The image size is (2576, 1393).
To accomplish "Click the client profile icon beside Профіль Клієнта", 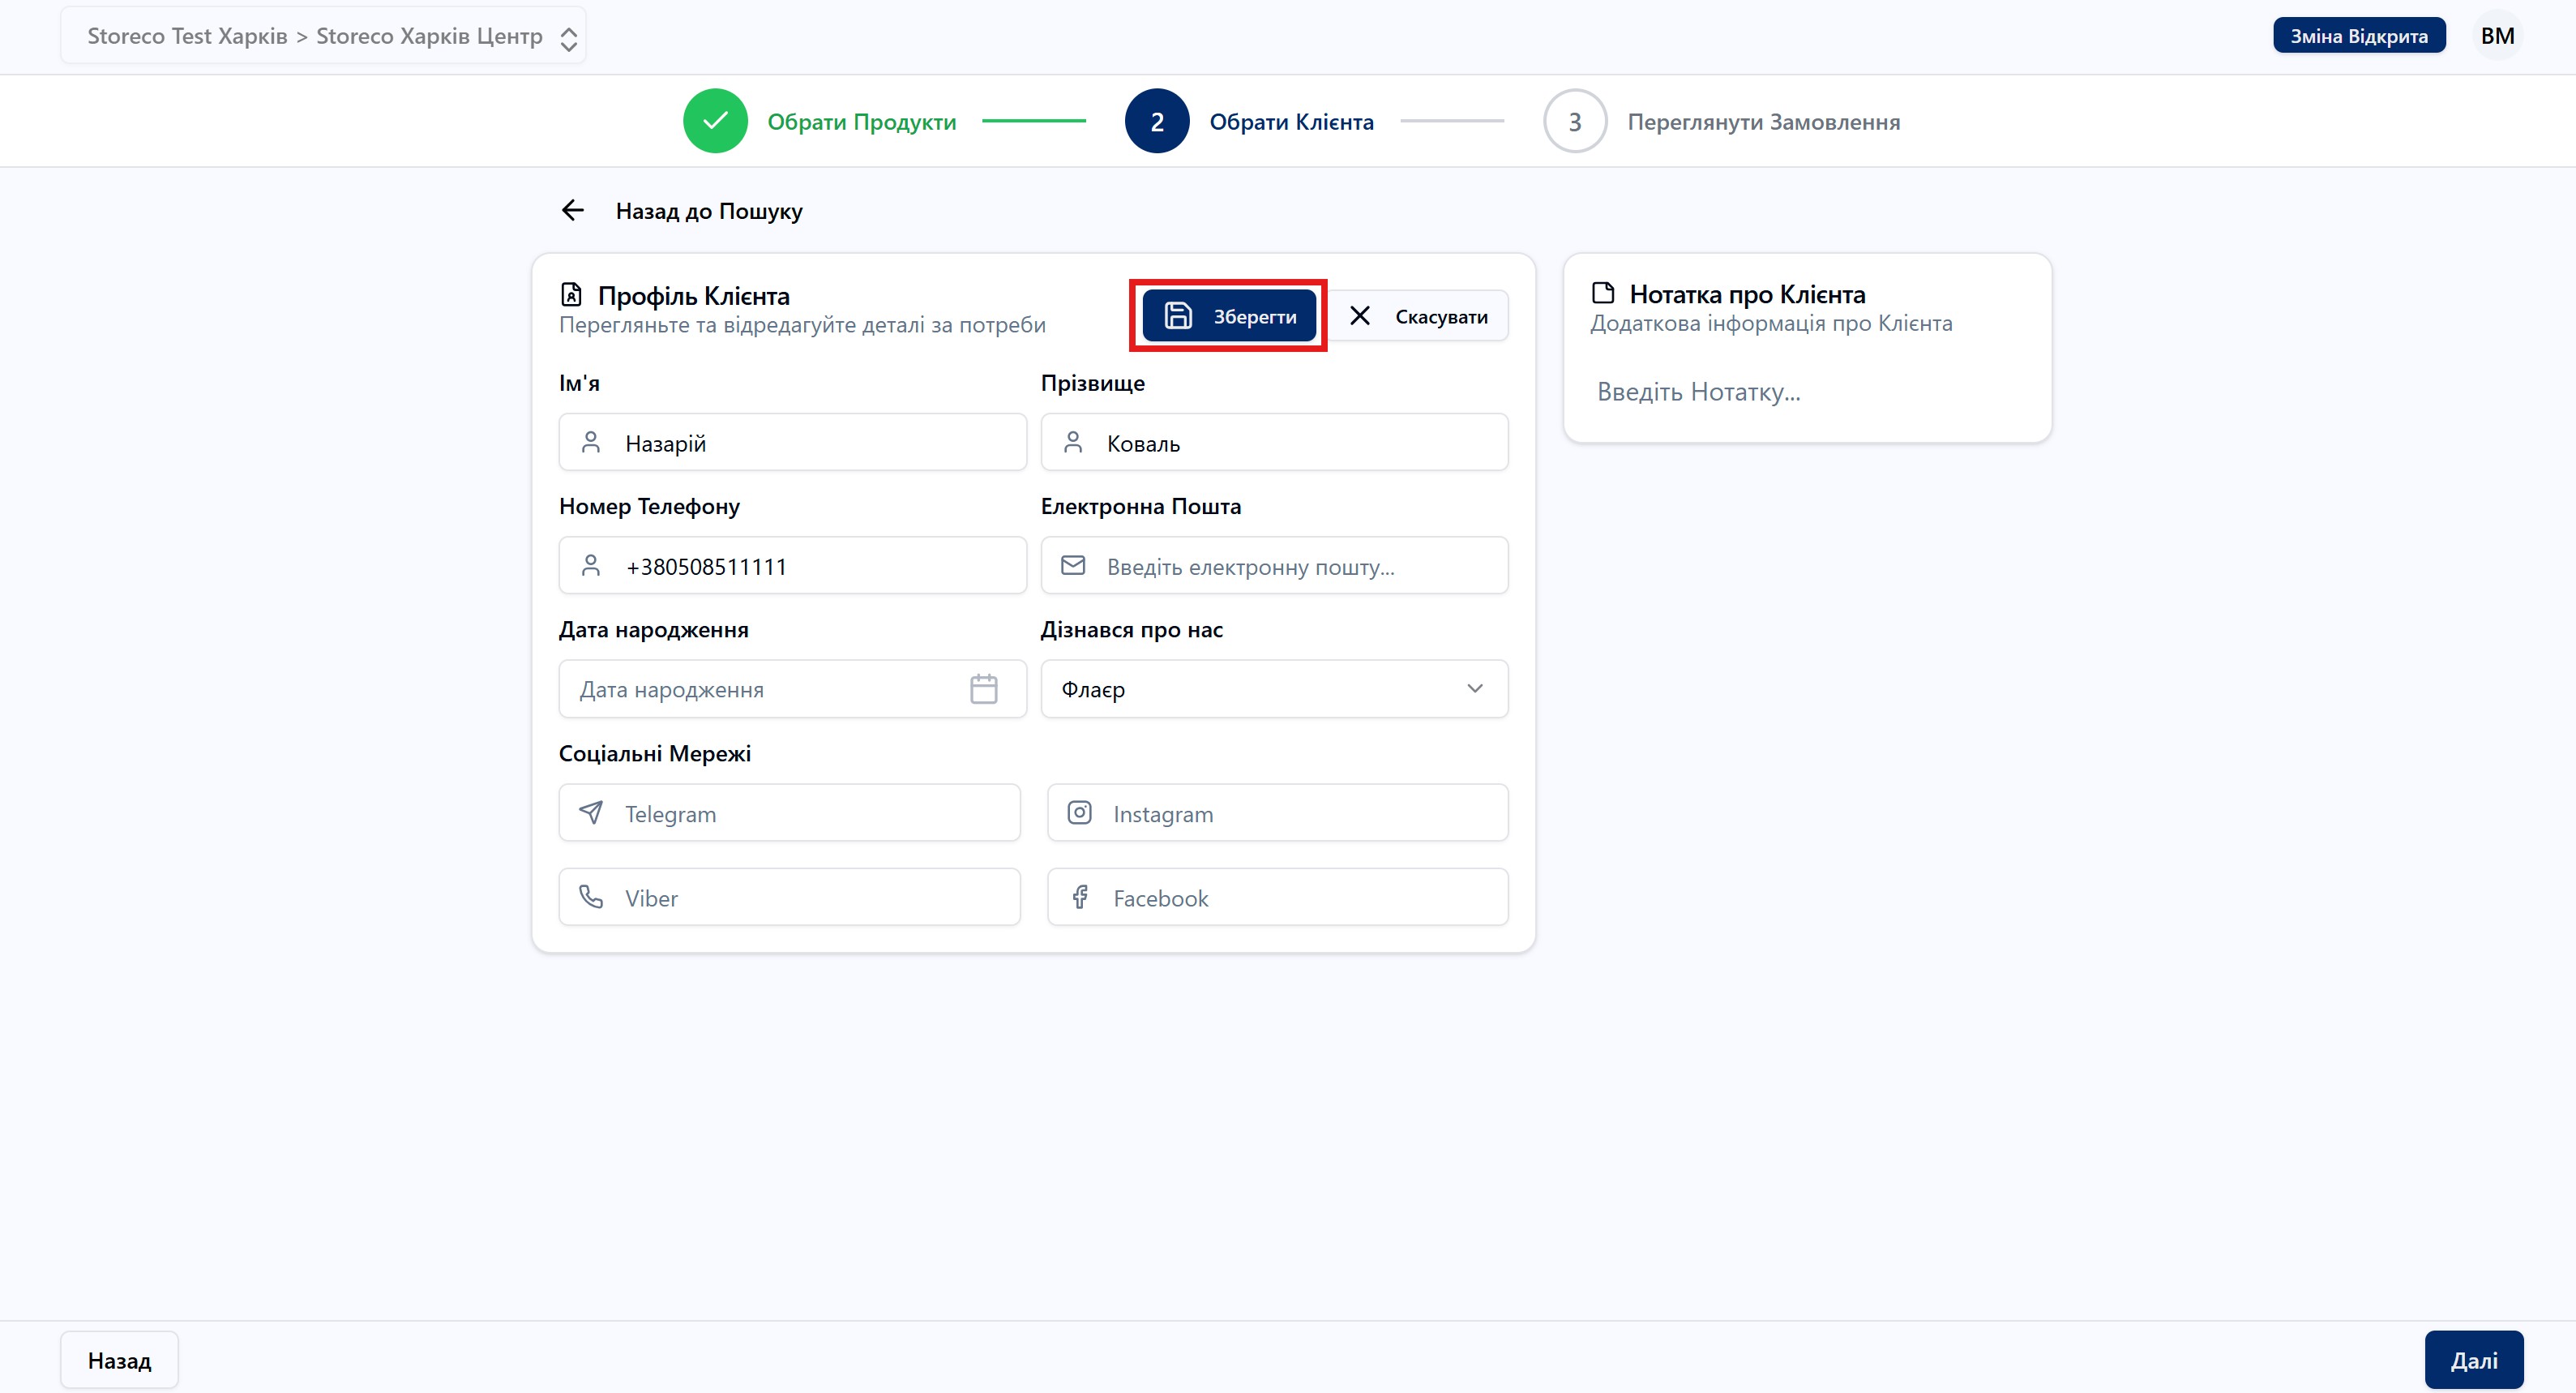I will click(x=571, y=295).
